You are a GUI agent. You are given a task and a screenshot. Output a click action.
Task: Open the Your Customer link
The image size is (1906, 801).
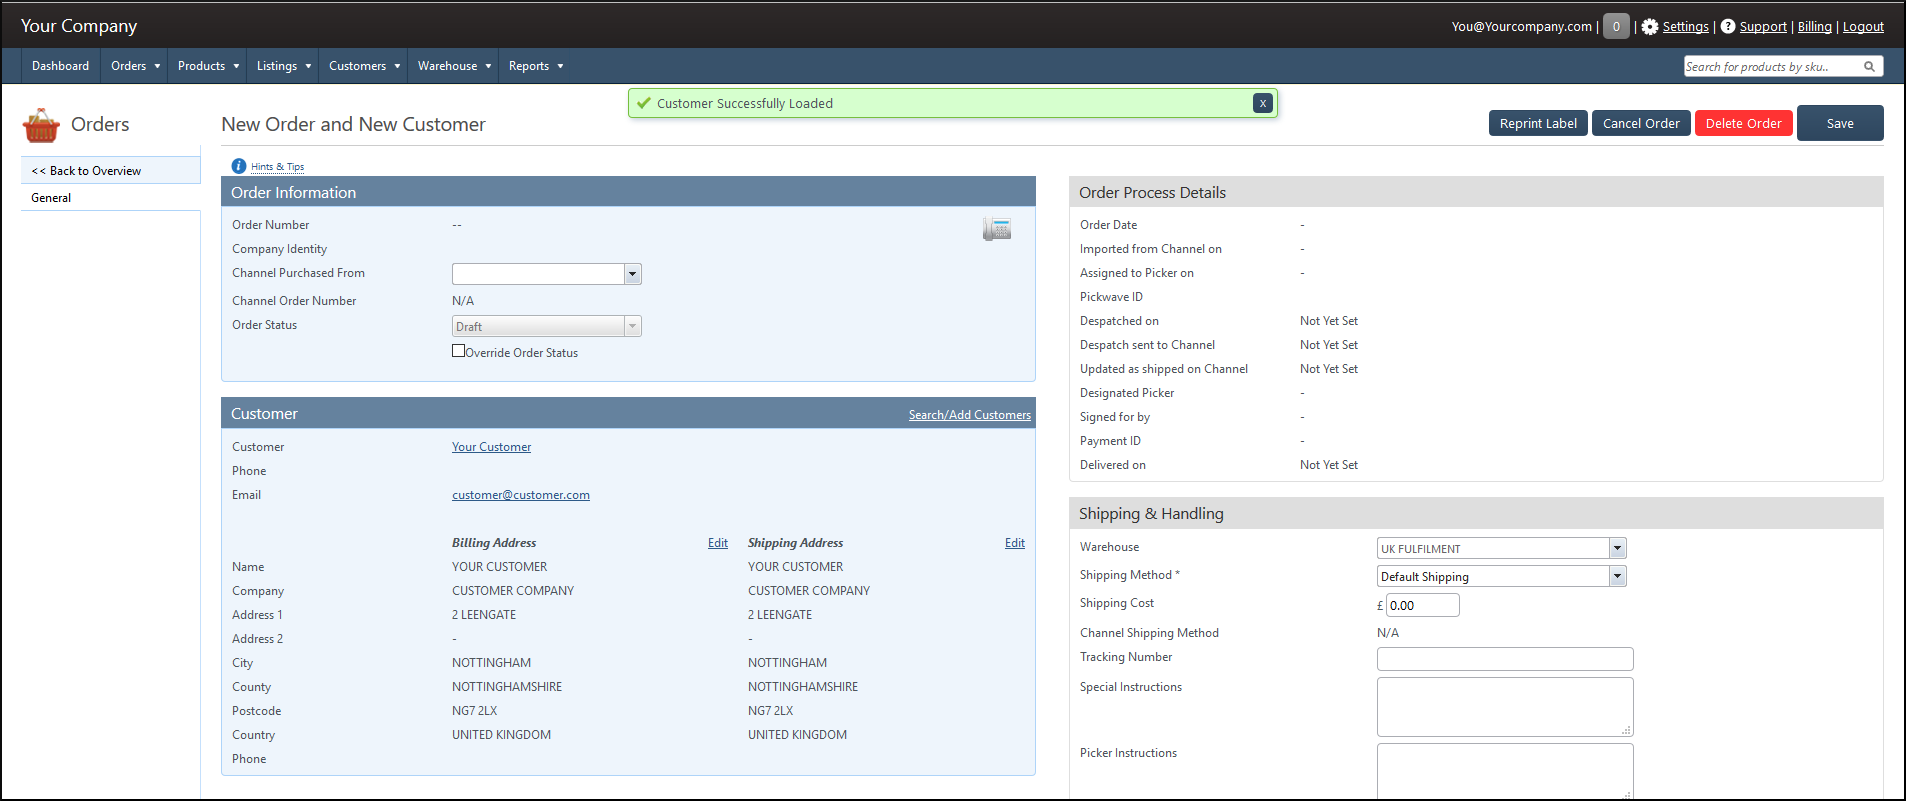tap(491, 447)
